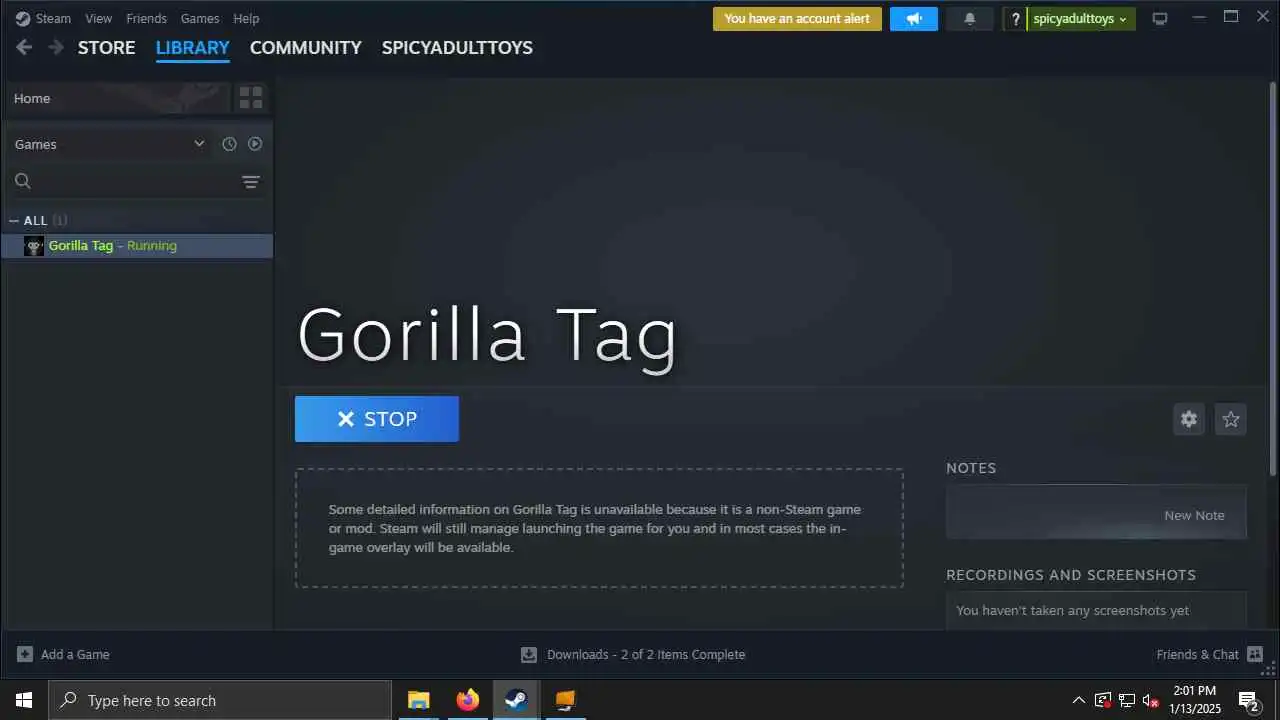Open the SPICYADULTTOYS profile tab
Image resolution: width=1280 pixels, height=720 pixels.
coord(457,48)
